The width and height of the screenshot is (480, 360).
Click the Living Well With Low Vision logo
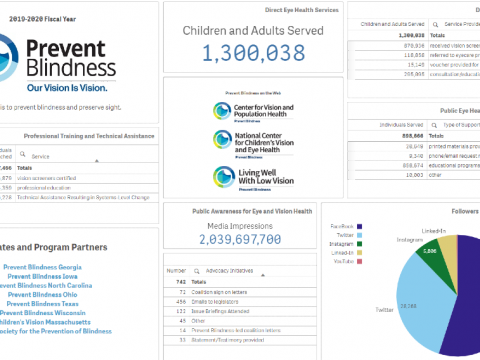coord(254,178)
